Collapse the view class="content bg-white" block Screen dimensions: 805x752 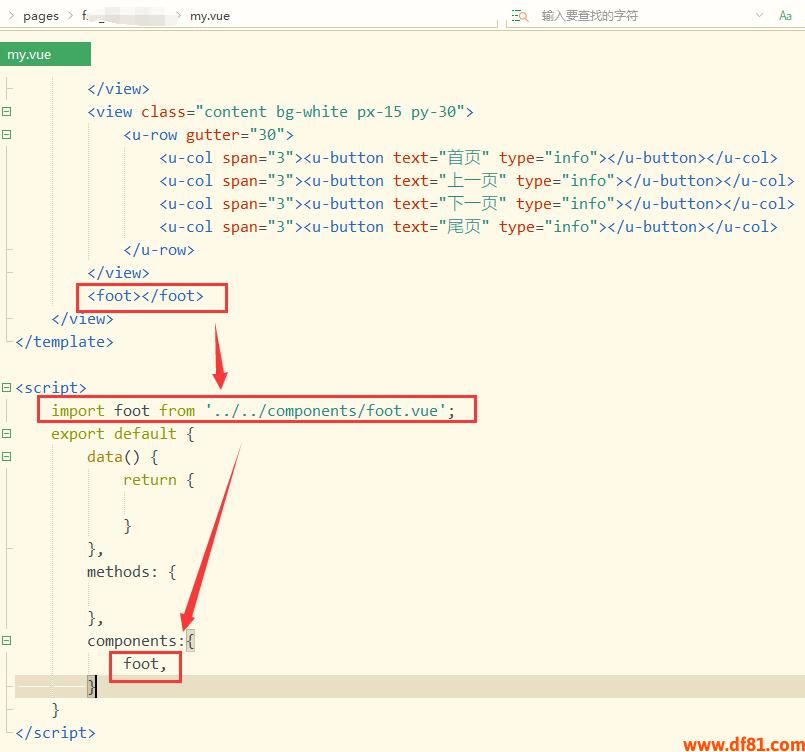[6, 111]
